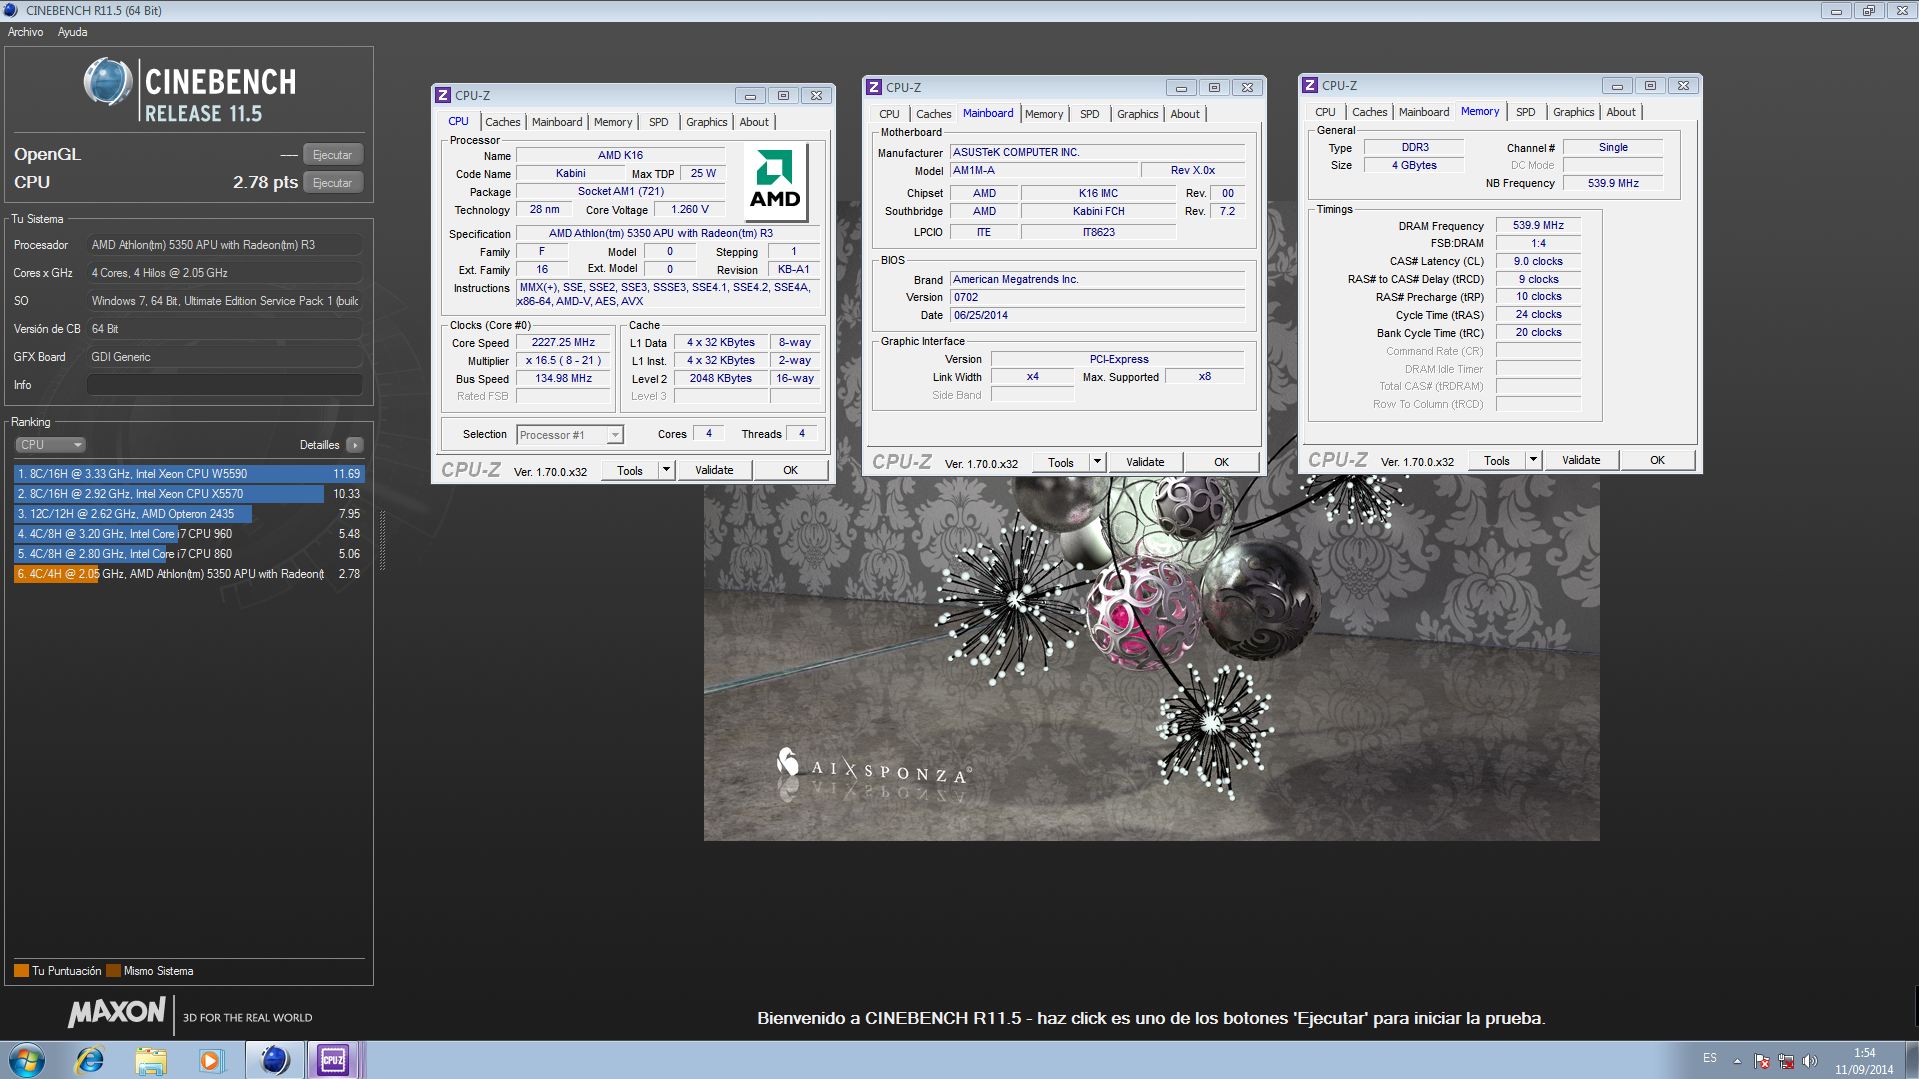Click Validate in CPU window
The height and width of the screenshot is (1079, 1919).
point(714,470)
